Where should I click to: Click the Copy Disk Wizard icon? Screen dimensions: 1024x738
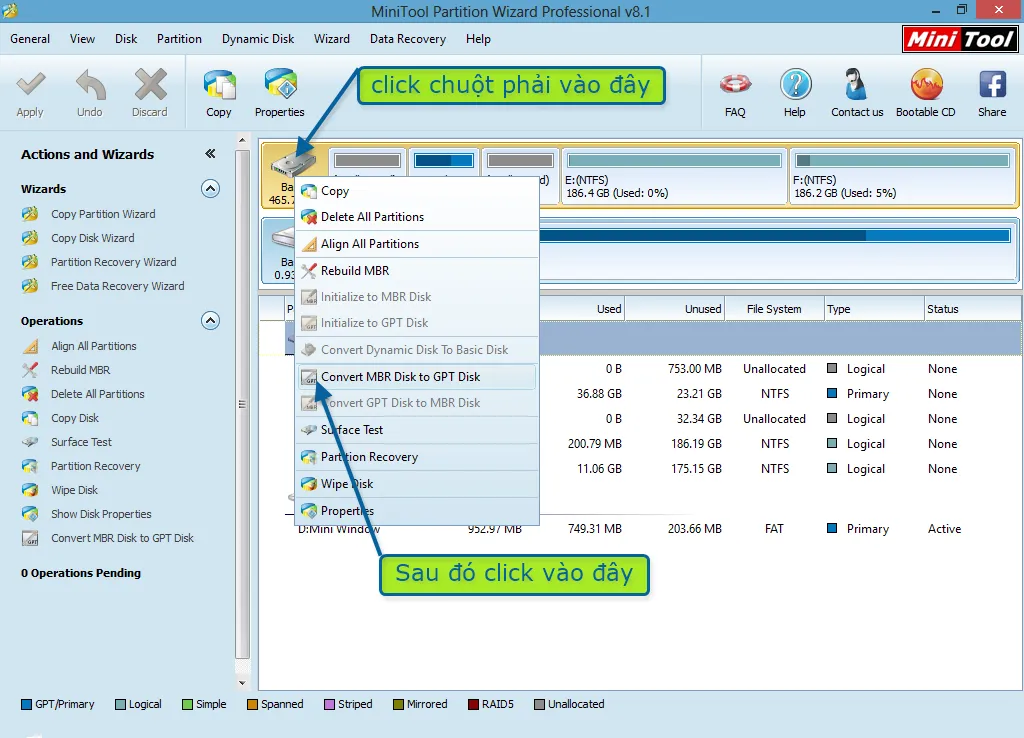pos(30,238)
